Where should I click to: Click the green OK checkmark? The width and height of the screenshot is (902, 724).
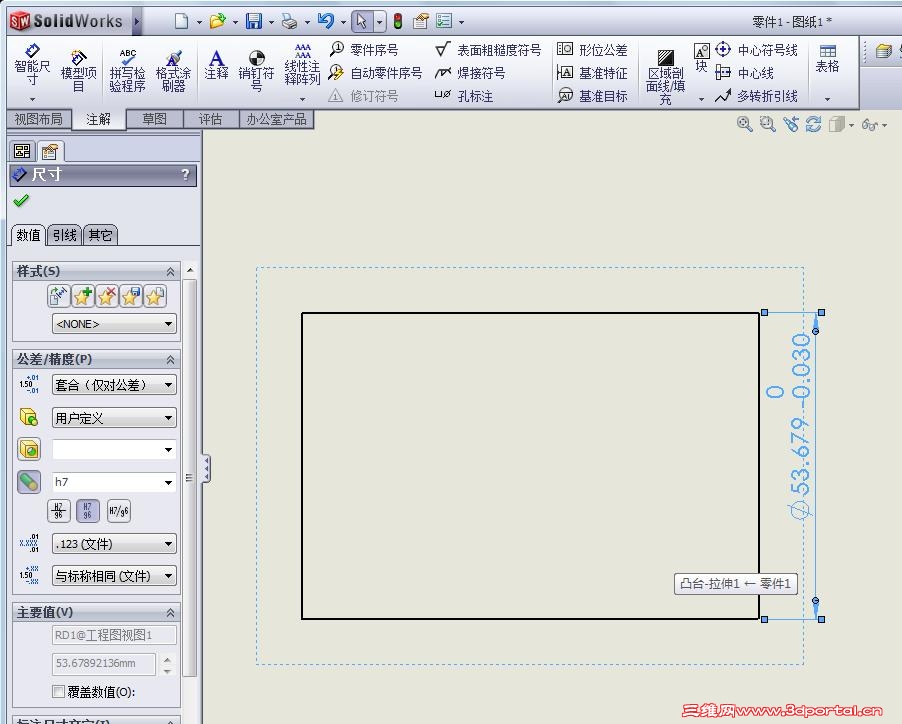pos(21,201)
